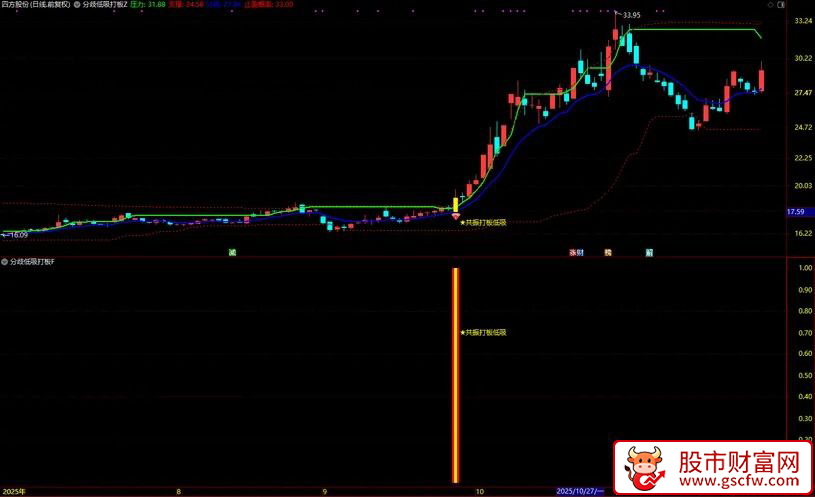The height and width of the screenshot is (497, 815).
Task: Select the last red candlestick on the right
Action: click(x=761, y=80)
